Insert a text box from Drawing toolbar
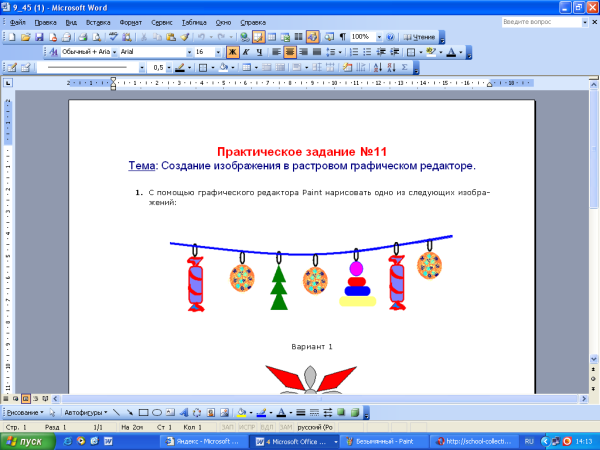 pos(170,412)
